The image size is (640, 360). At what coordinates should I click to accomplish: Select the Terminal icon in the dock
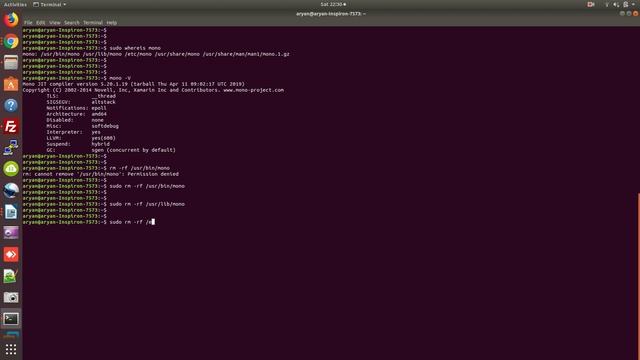click(x=11, y=319)
